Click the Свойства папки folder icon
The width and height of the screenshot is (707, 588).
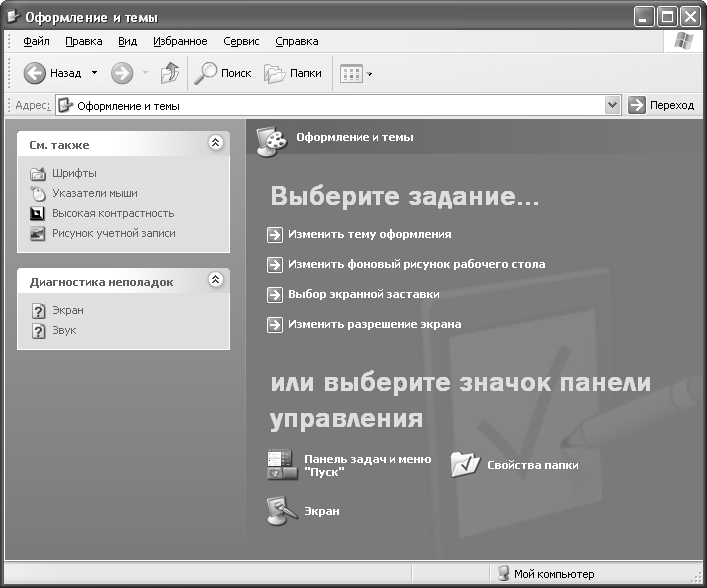(x=465, y=464)
